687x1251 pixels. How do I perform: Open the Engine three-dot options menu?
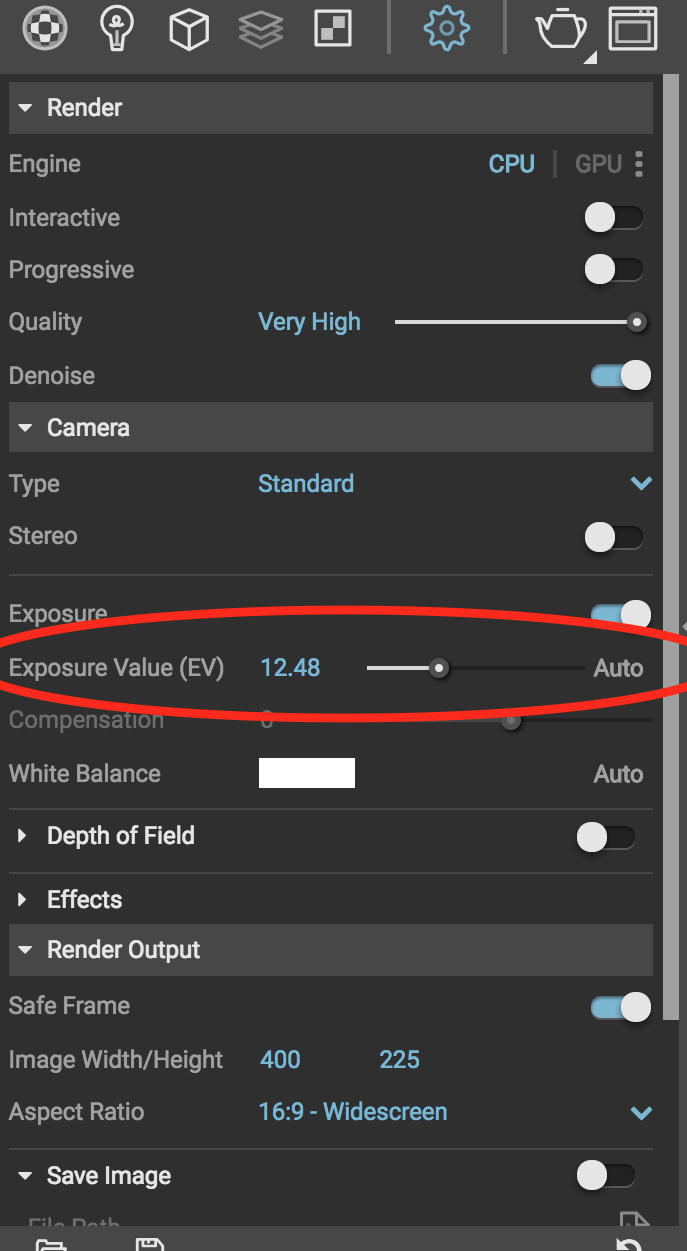tap(639, 164)
